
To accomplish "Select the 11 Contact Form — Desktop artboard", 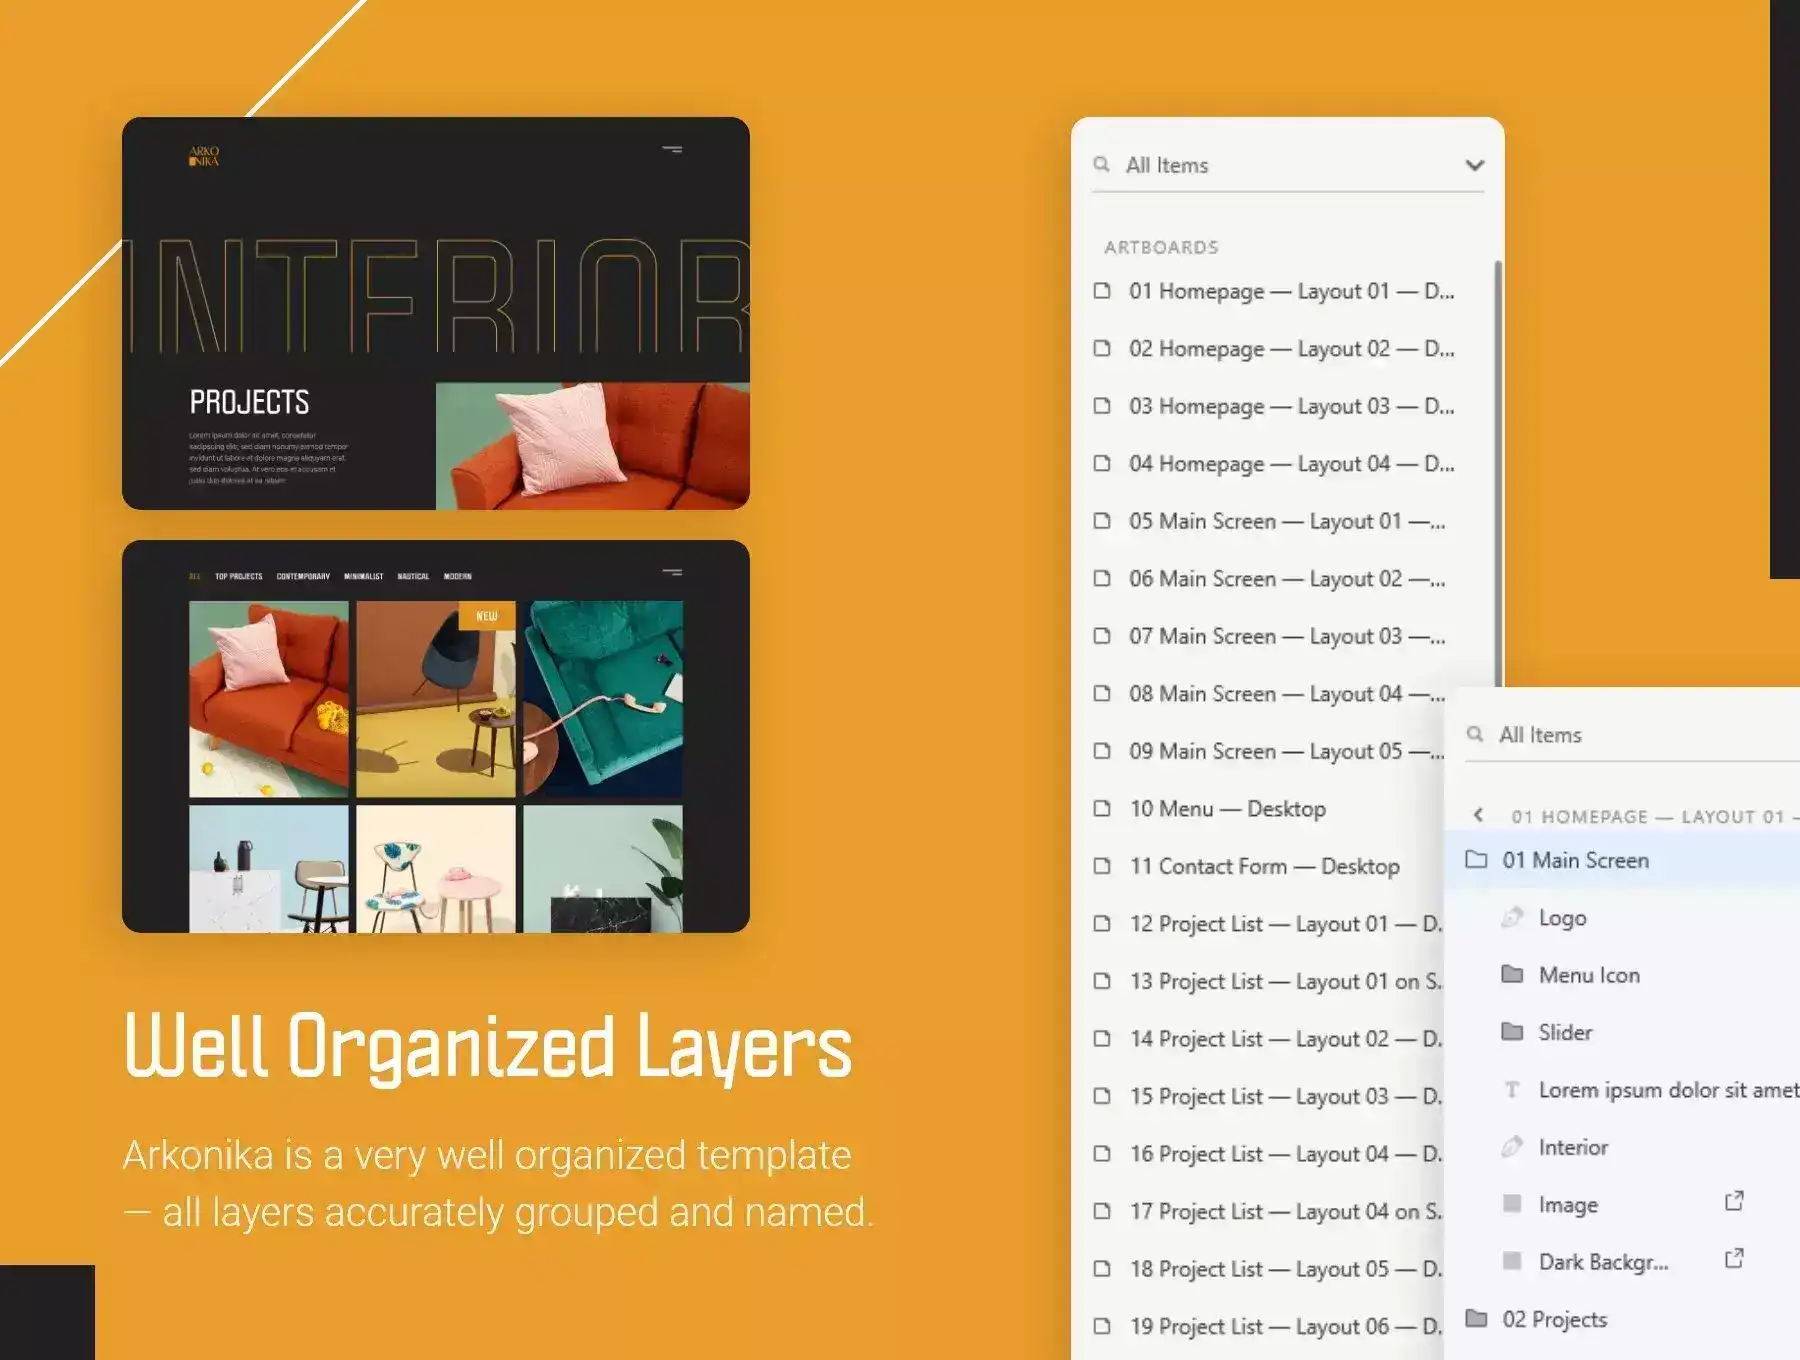I will coord(1264,866).
